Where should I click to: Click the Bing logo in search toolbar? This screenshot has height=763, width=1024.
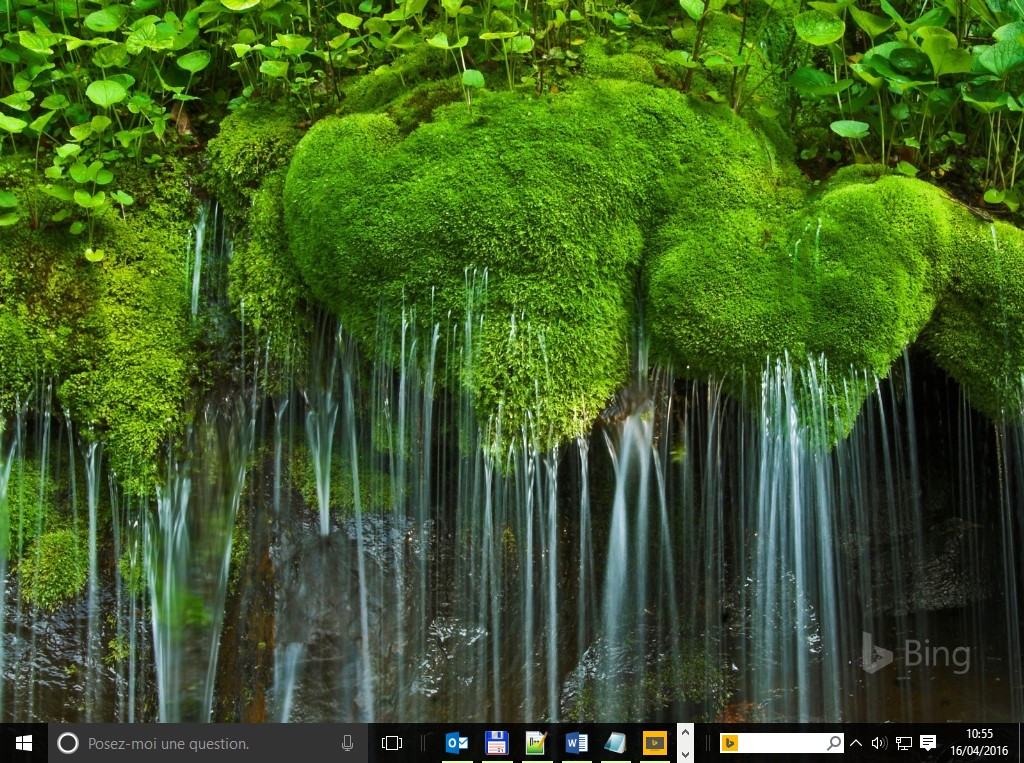click(730, 743)
